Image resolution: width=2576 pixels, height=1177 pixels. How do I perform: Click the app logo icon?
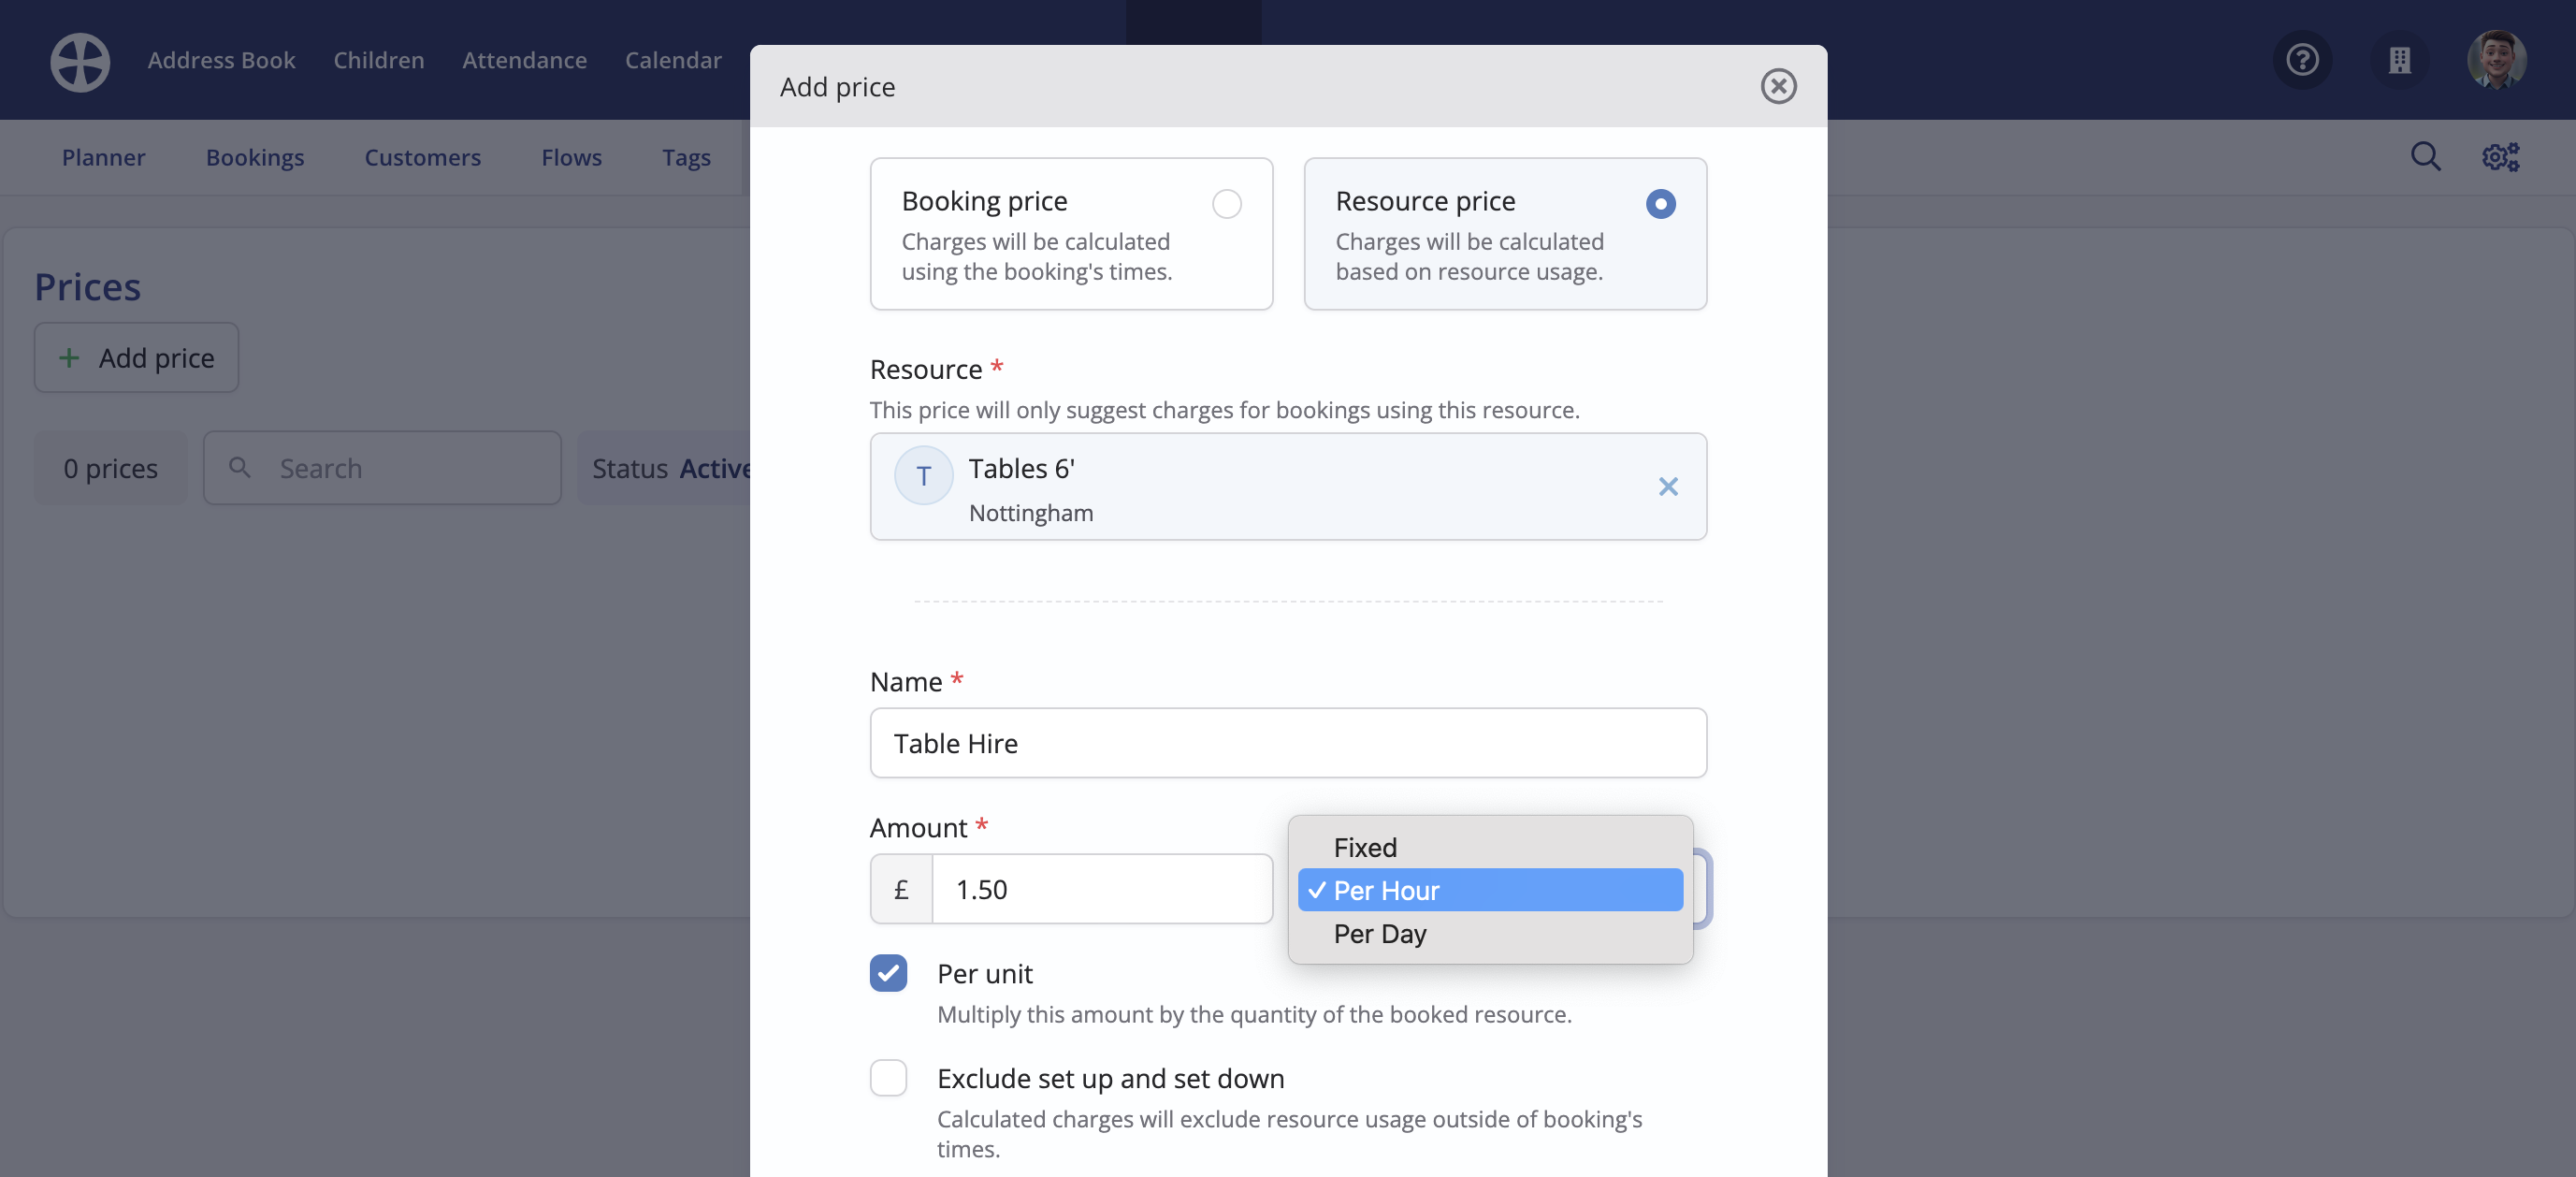pos(80,61)
